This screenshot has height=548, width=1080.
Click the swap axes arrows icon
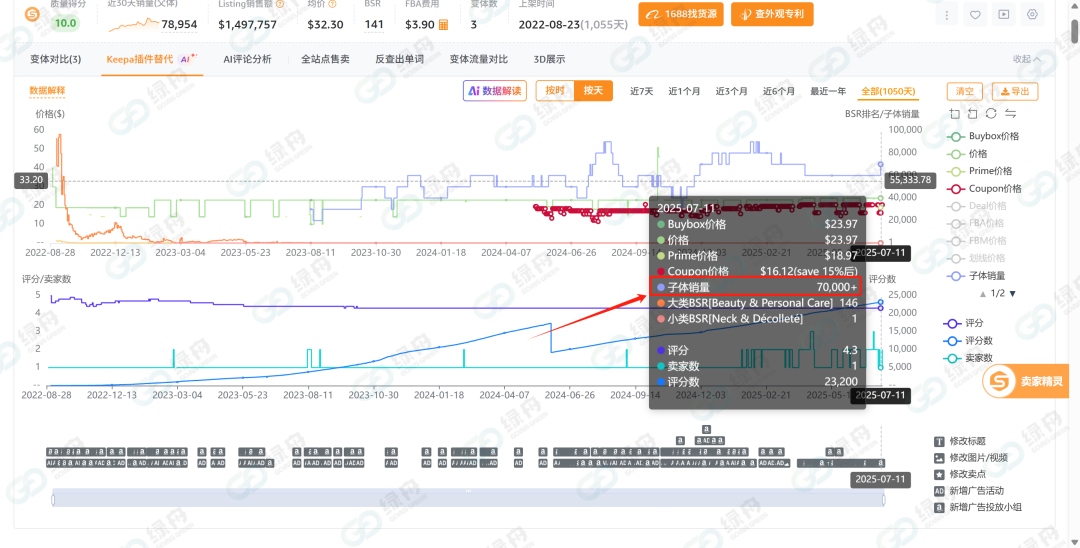tap(1010, 114)
